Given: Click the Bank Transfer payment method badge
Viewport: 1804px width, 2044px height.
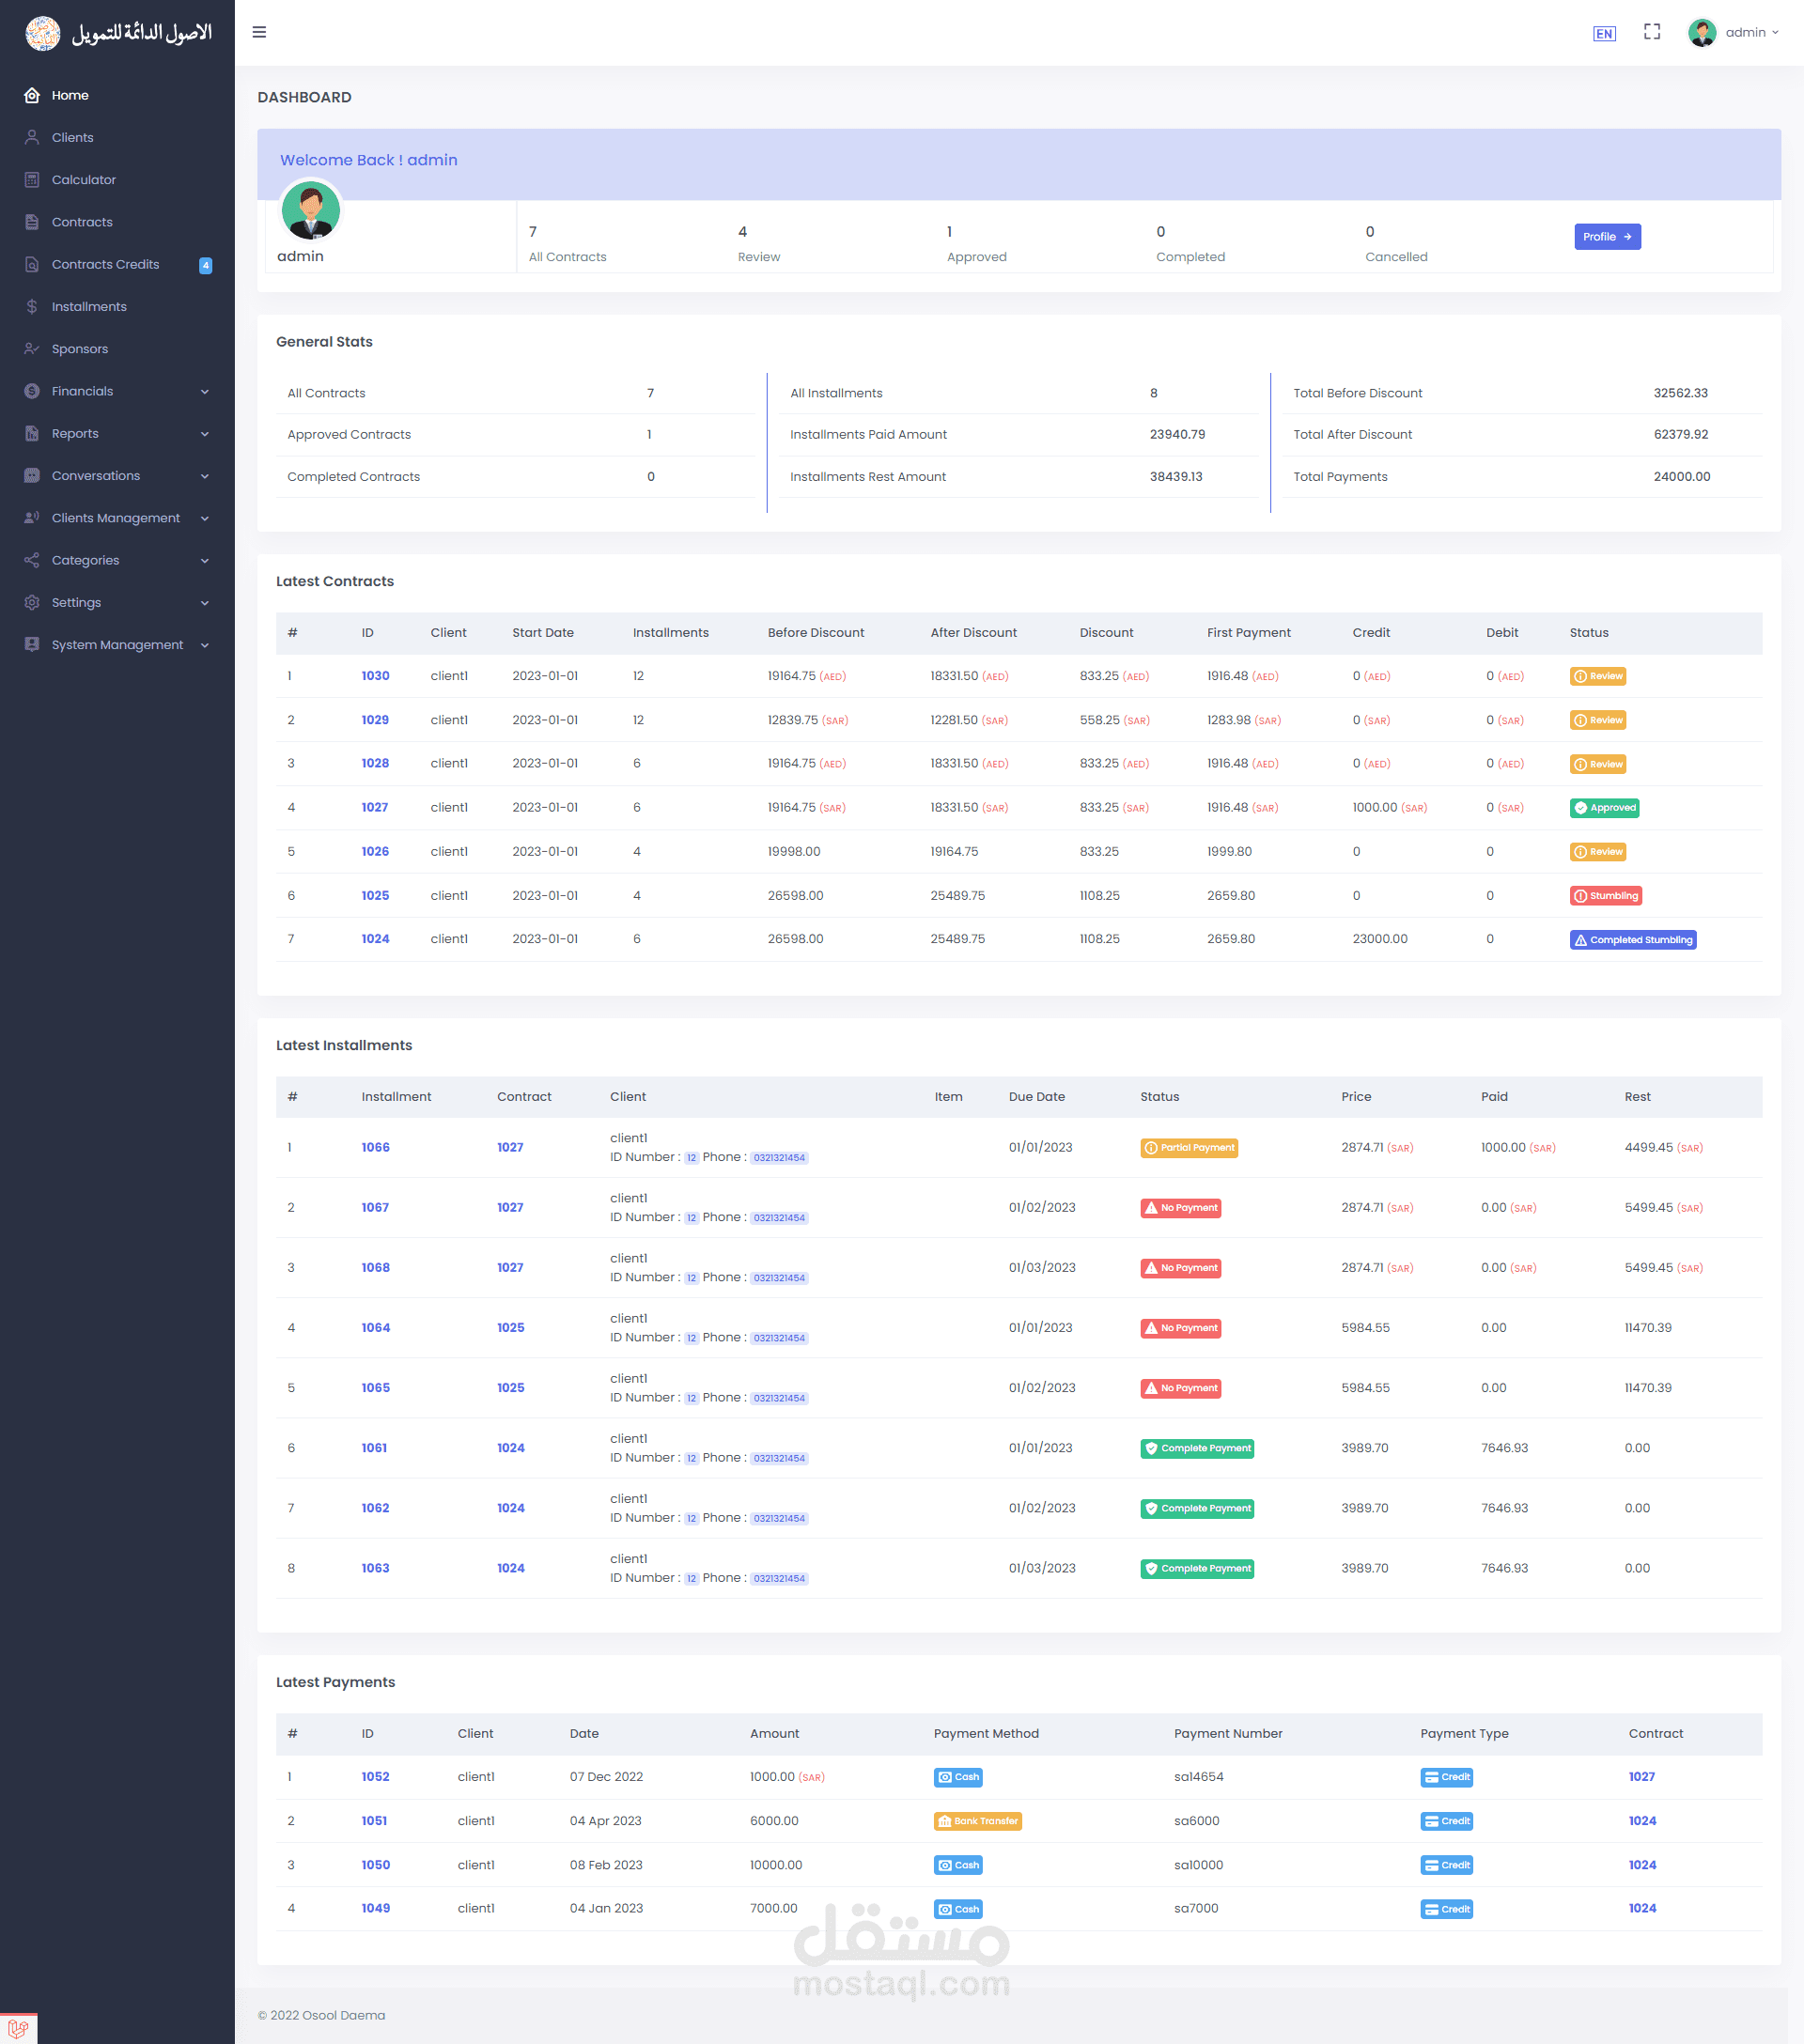Looking at the screenshot, I should click(x=977, y=1821).
